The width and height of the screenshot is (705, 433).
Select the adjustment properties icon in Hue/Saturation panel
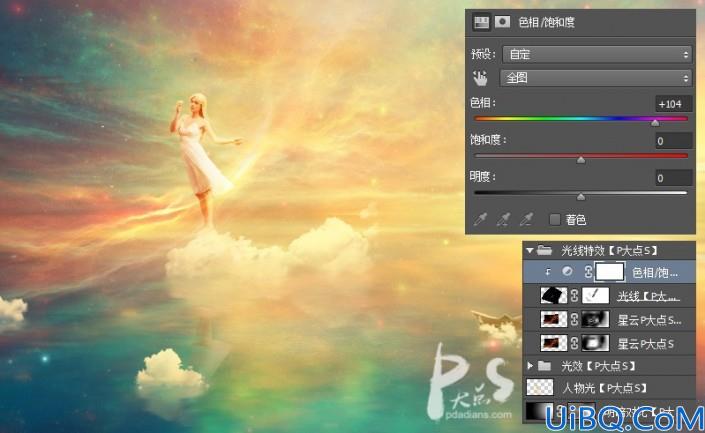tap(481, 22)
